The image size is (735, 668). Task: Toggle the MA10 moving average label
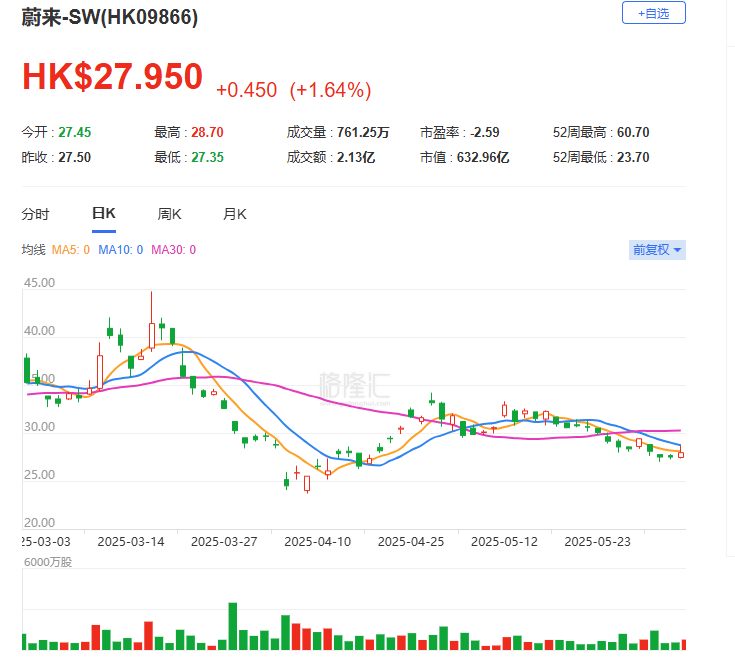(120, 250)
